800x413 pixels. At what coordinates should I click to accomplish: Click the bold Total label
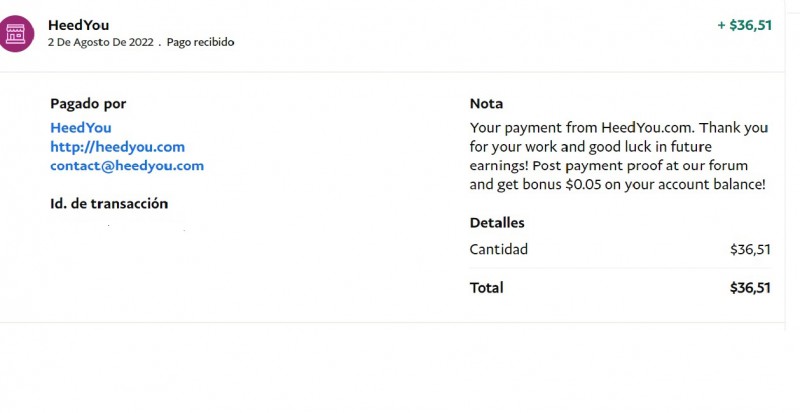487,288
